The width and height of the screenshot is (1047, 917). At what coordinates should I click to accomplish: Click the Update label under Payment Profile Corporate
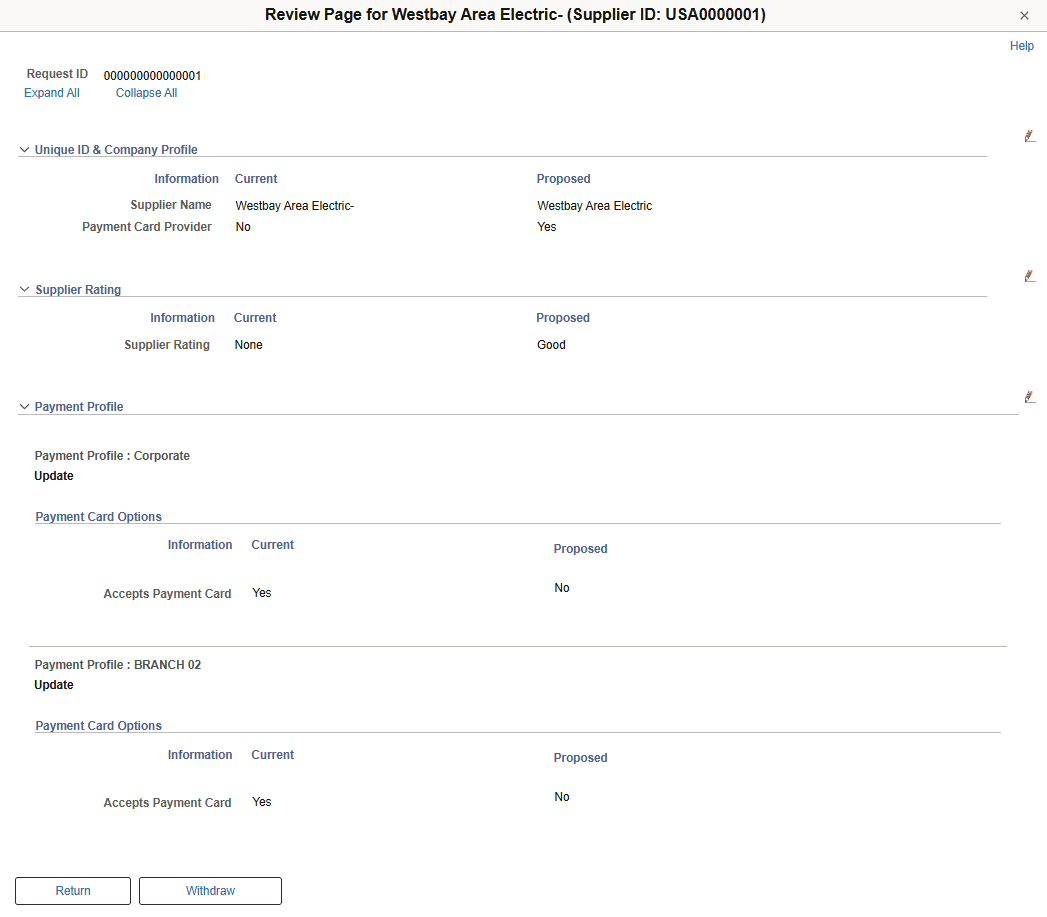54,475
